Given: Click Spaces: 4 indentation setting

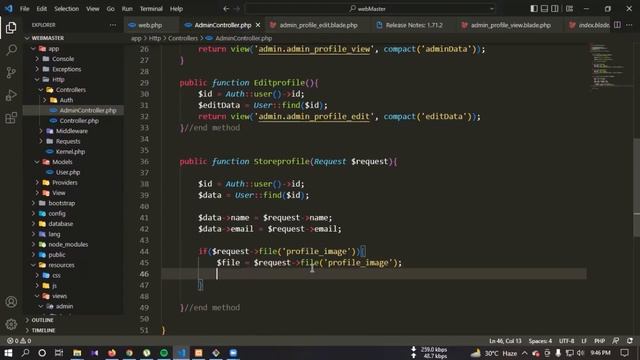Looking at the screenshot, I should pos(540,341).
